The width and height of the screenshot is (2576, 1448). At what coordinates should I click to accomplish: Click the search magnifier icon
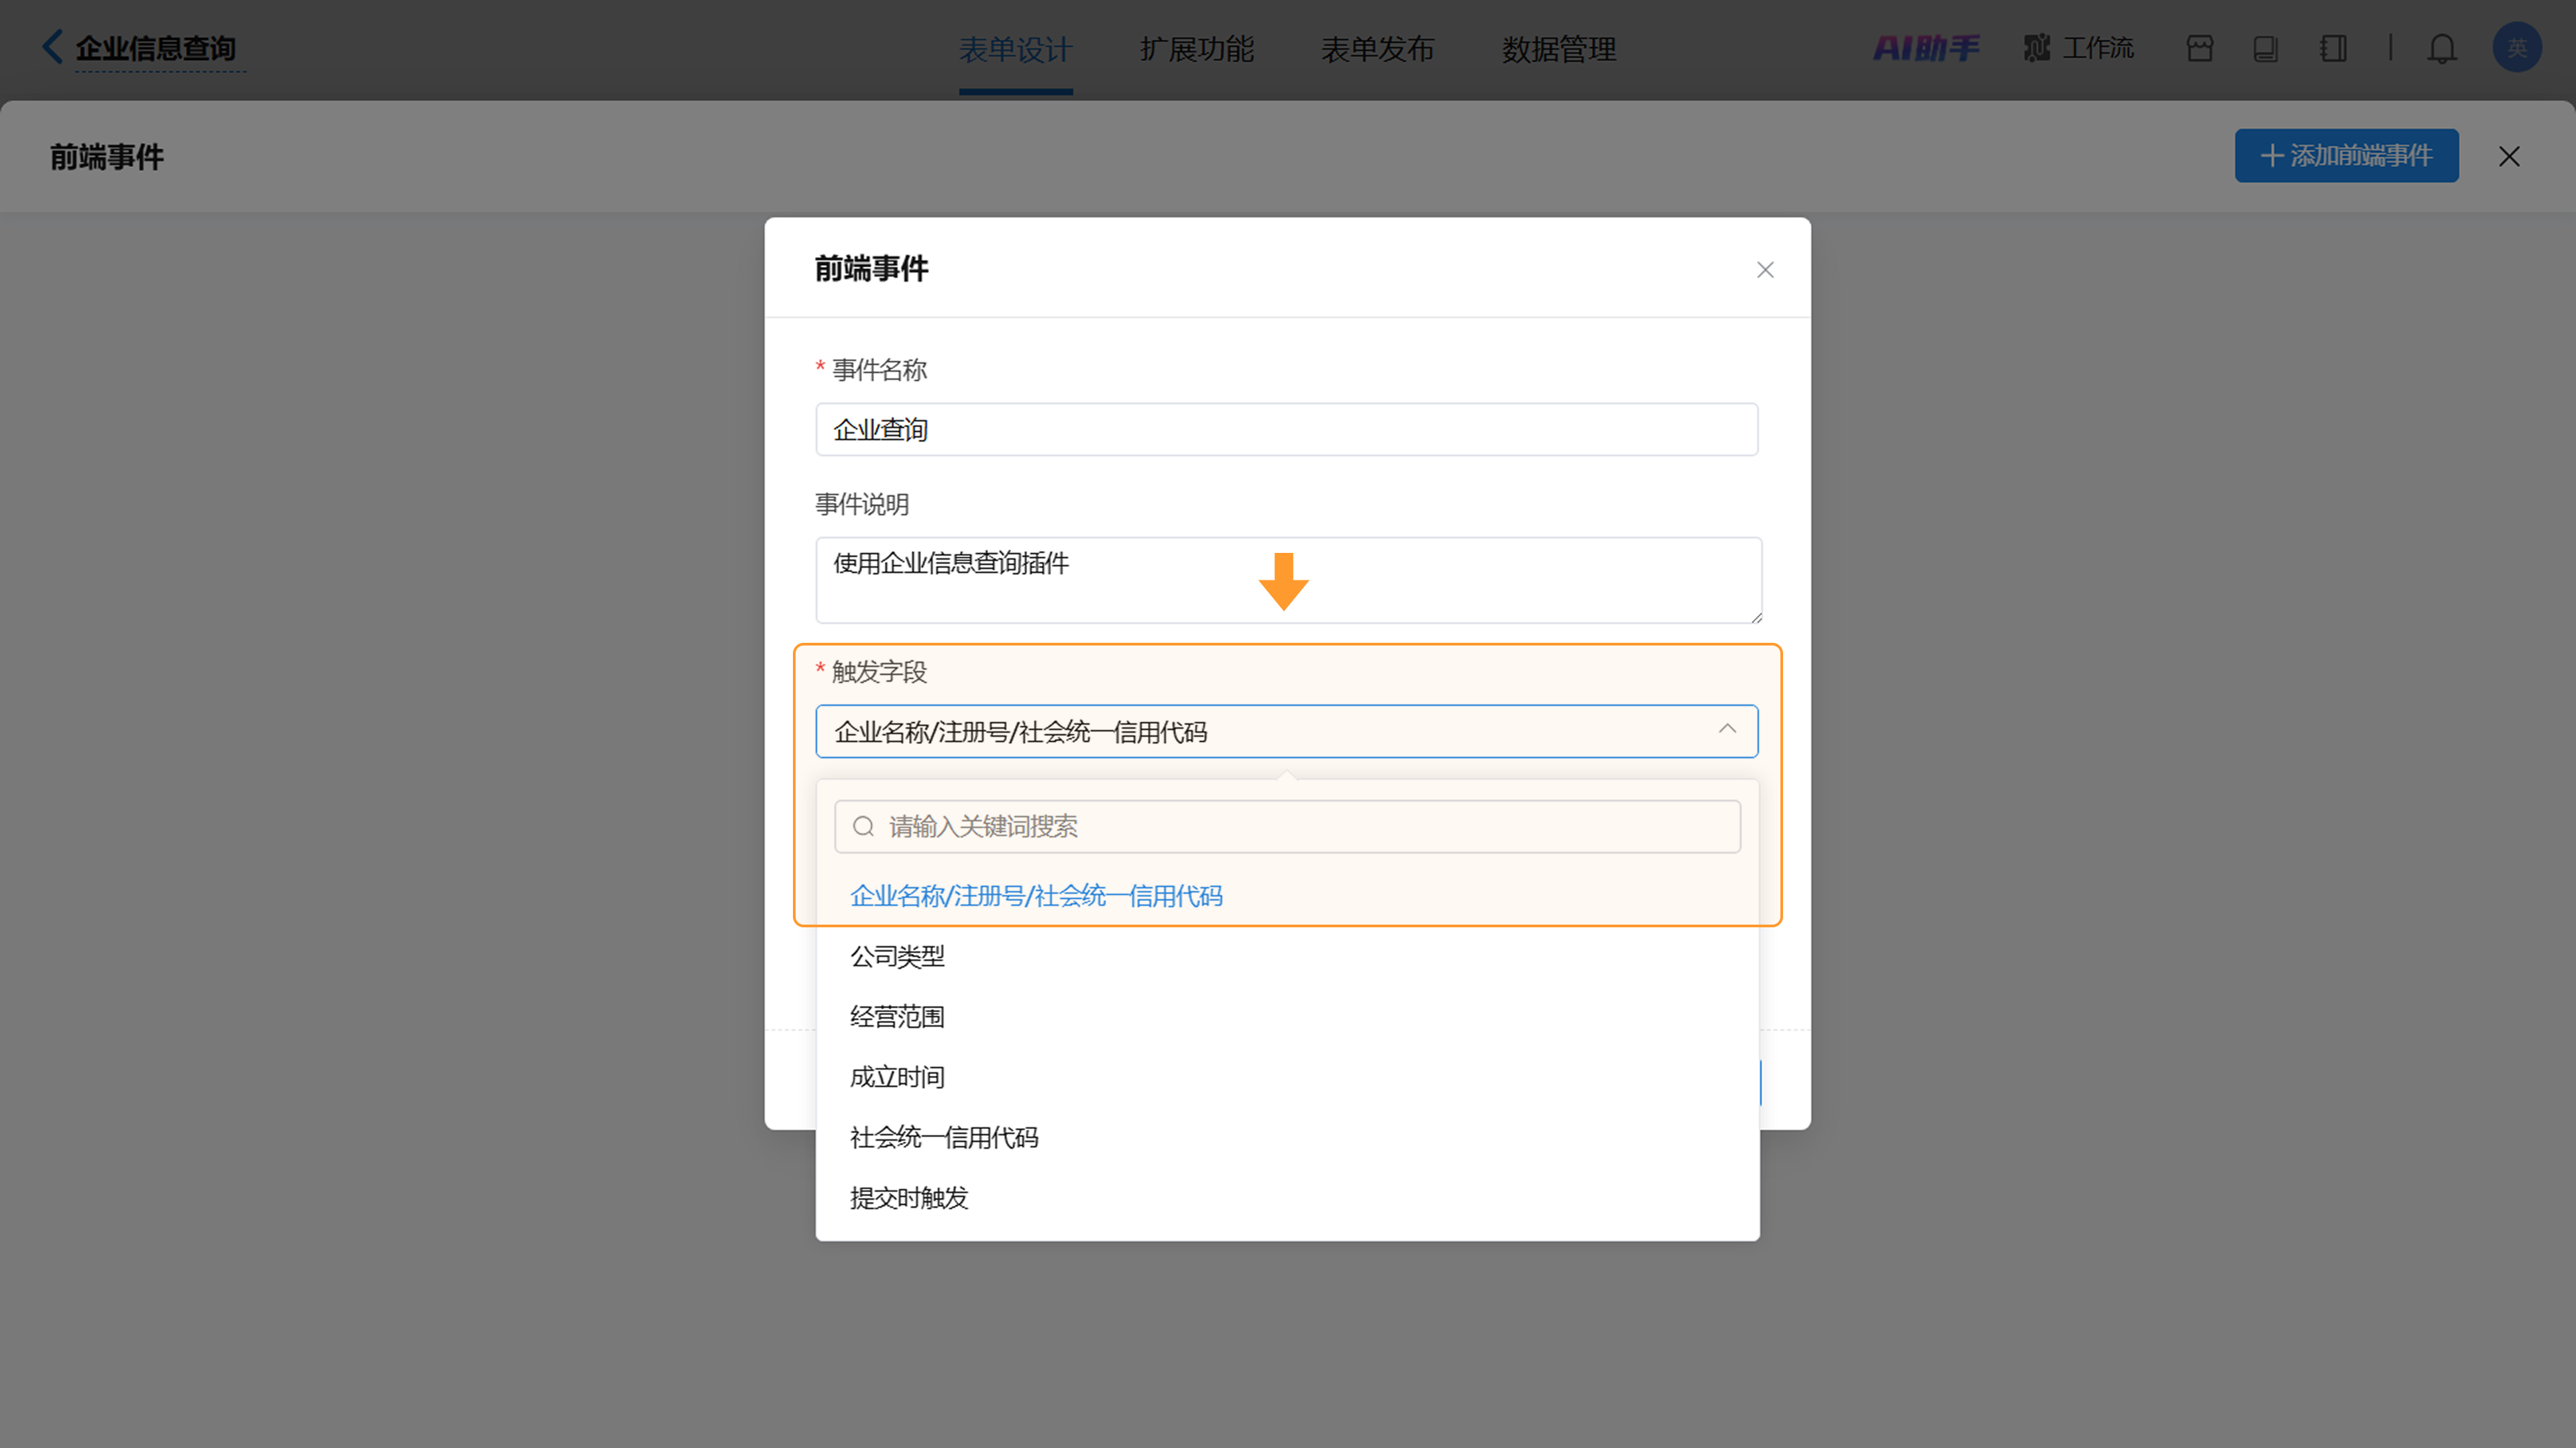pyautogui.click(x=863, y=826)
